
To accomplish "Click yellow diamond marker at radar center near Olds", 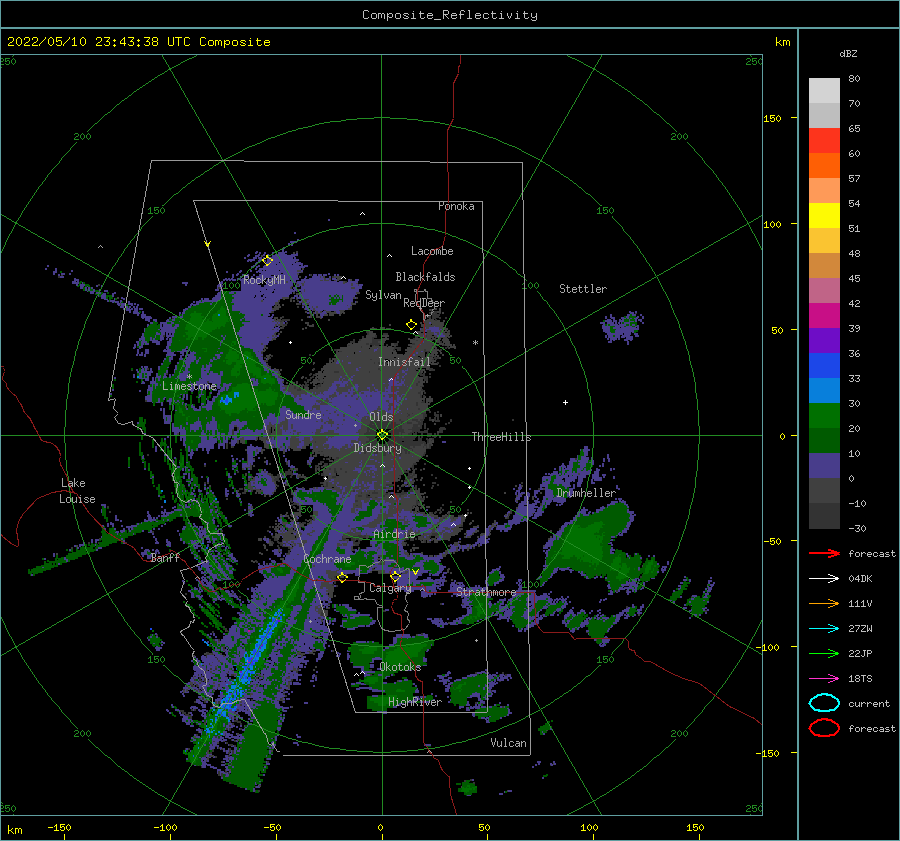I will coord(382,435).
